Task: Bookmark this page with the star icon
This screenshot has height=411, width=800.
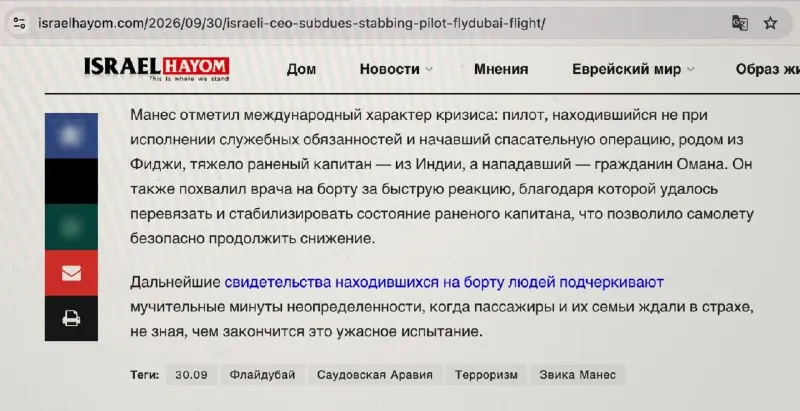Action: (770, 23)
